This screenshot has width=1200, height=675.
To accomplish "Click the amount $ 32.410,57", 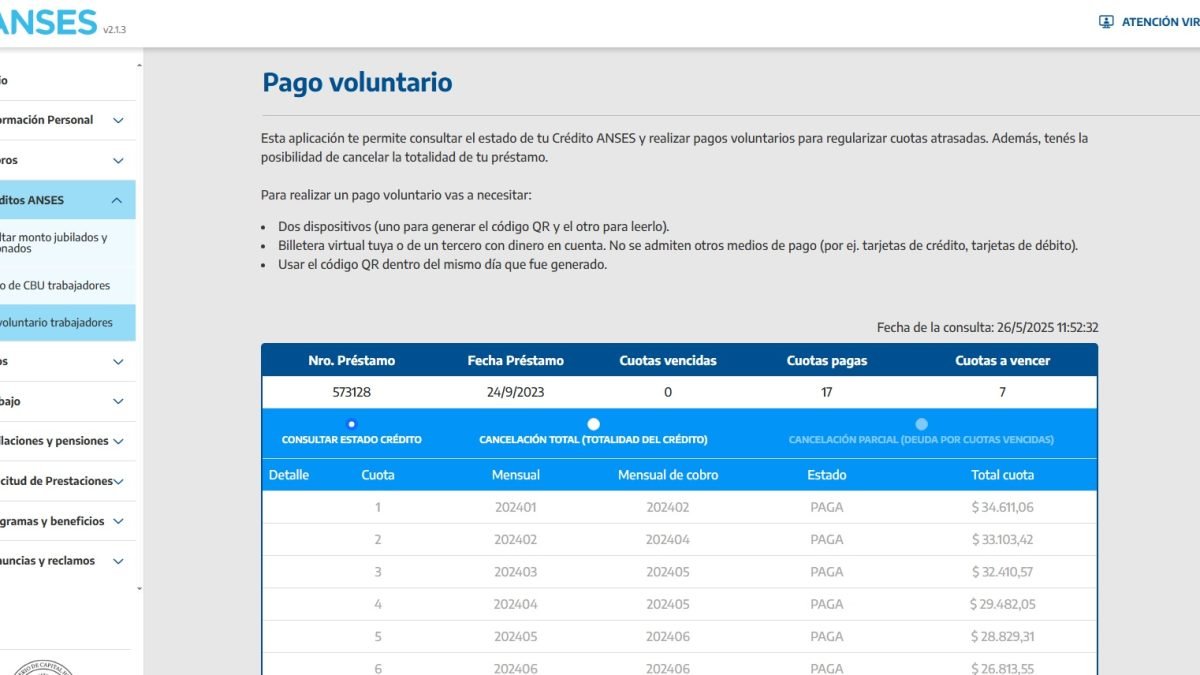I will 1003,572.
